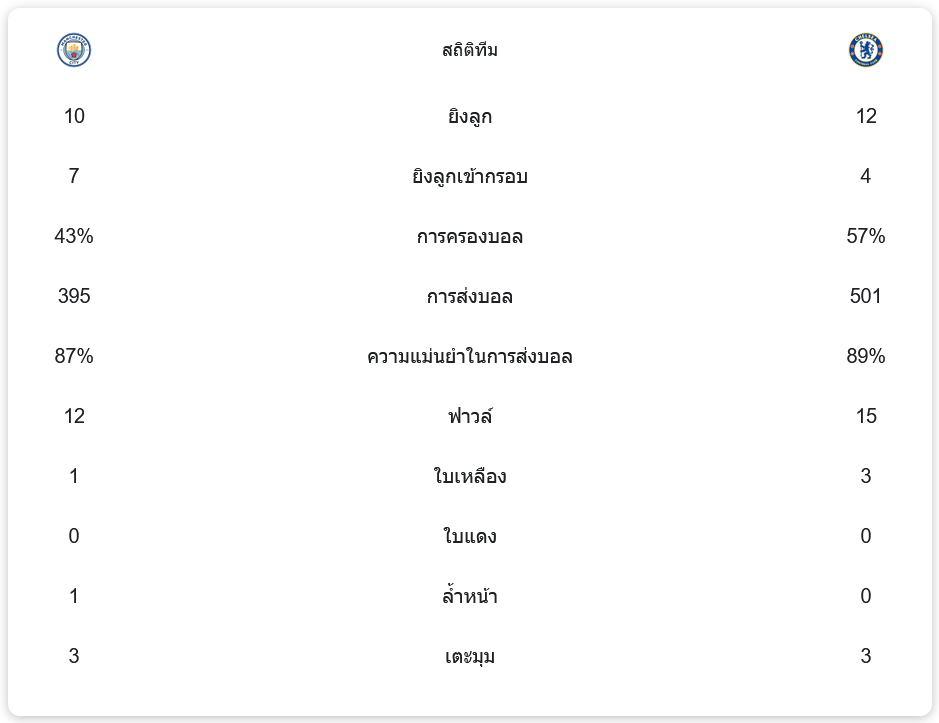Click Manchester City's 43% possession value
The width and height of the screenshot is (939, 723).
click(x=74, y=236)
